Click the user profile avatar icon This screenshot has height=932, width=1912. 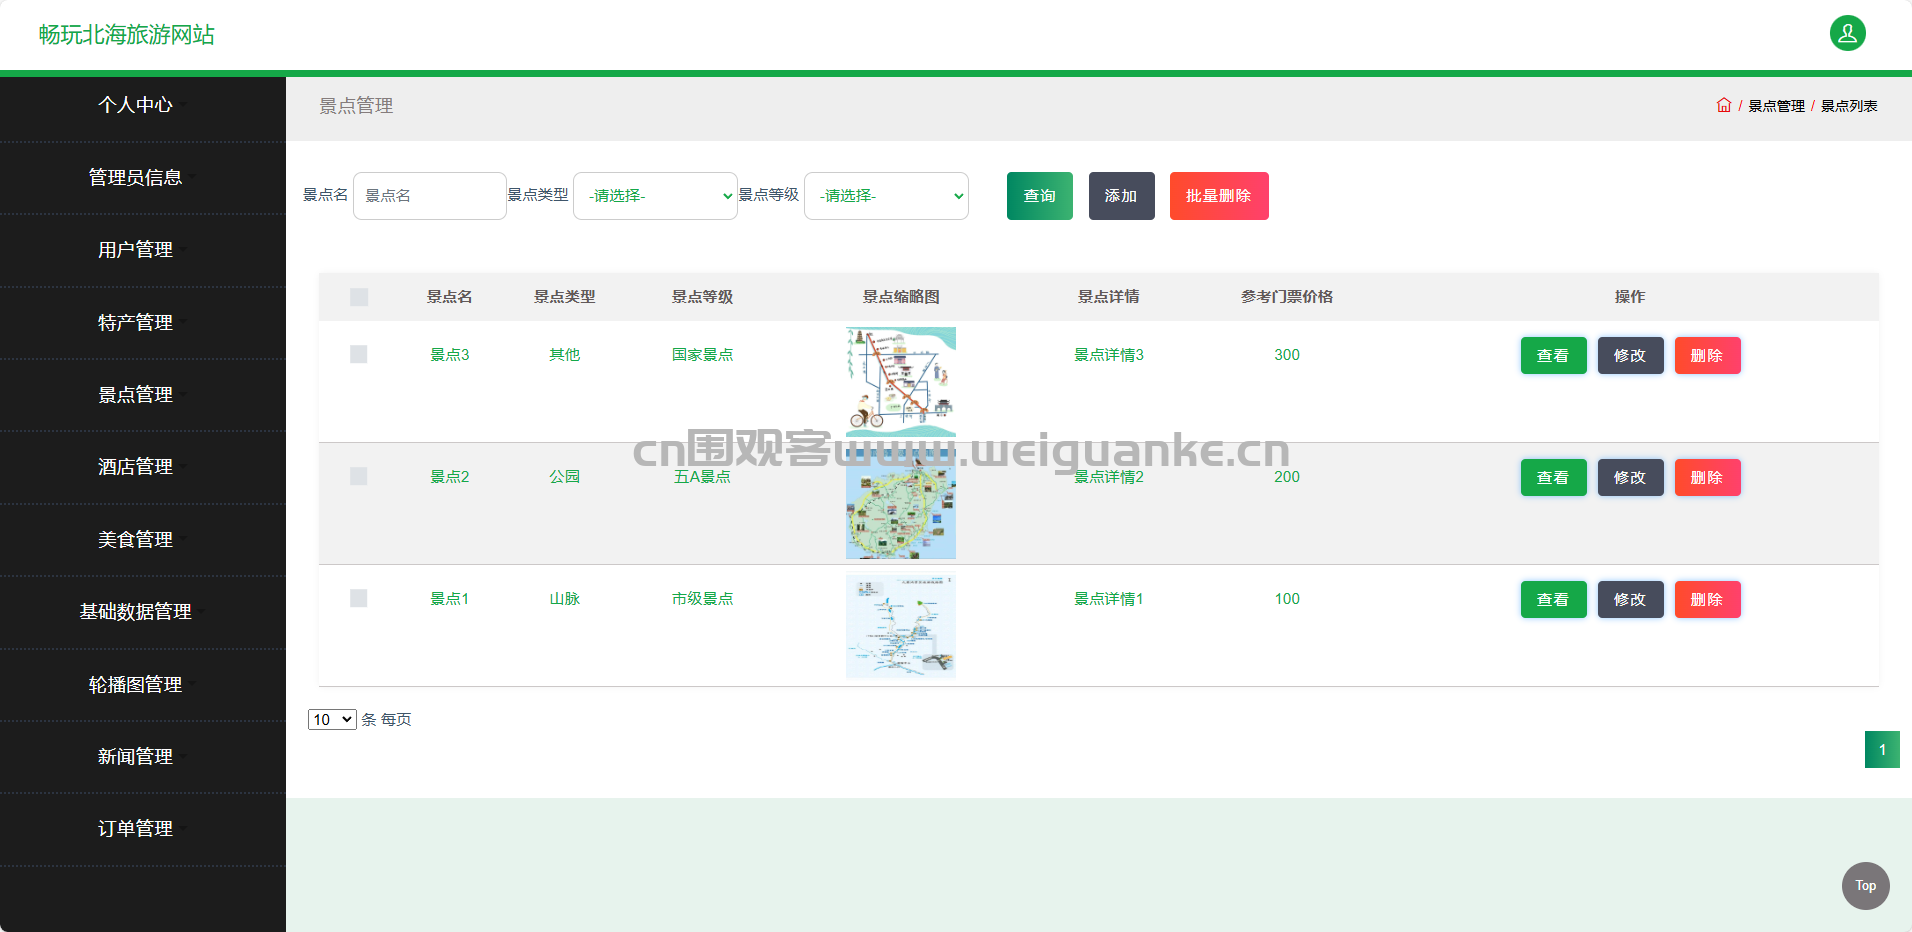click(x=1847, y=33)
